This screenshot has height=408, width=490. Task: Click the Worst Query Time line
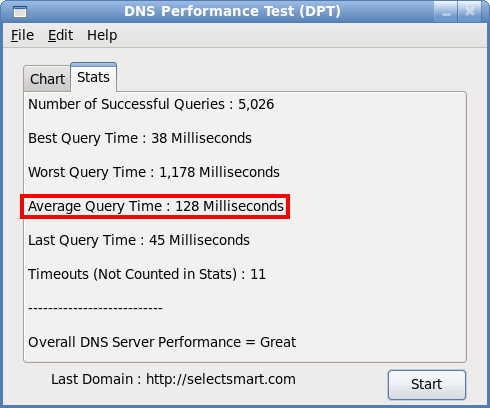point(154,172)
